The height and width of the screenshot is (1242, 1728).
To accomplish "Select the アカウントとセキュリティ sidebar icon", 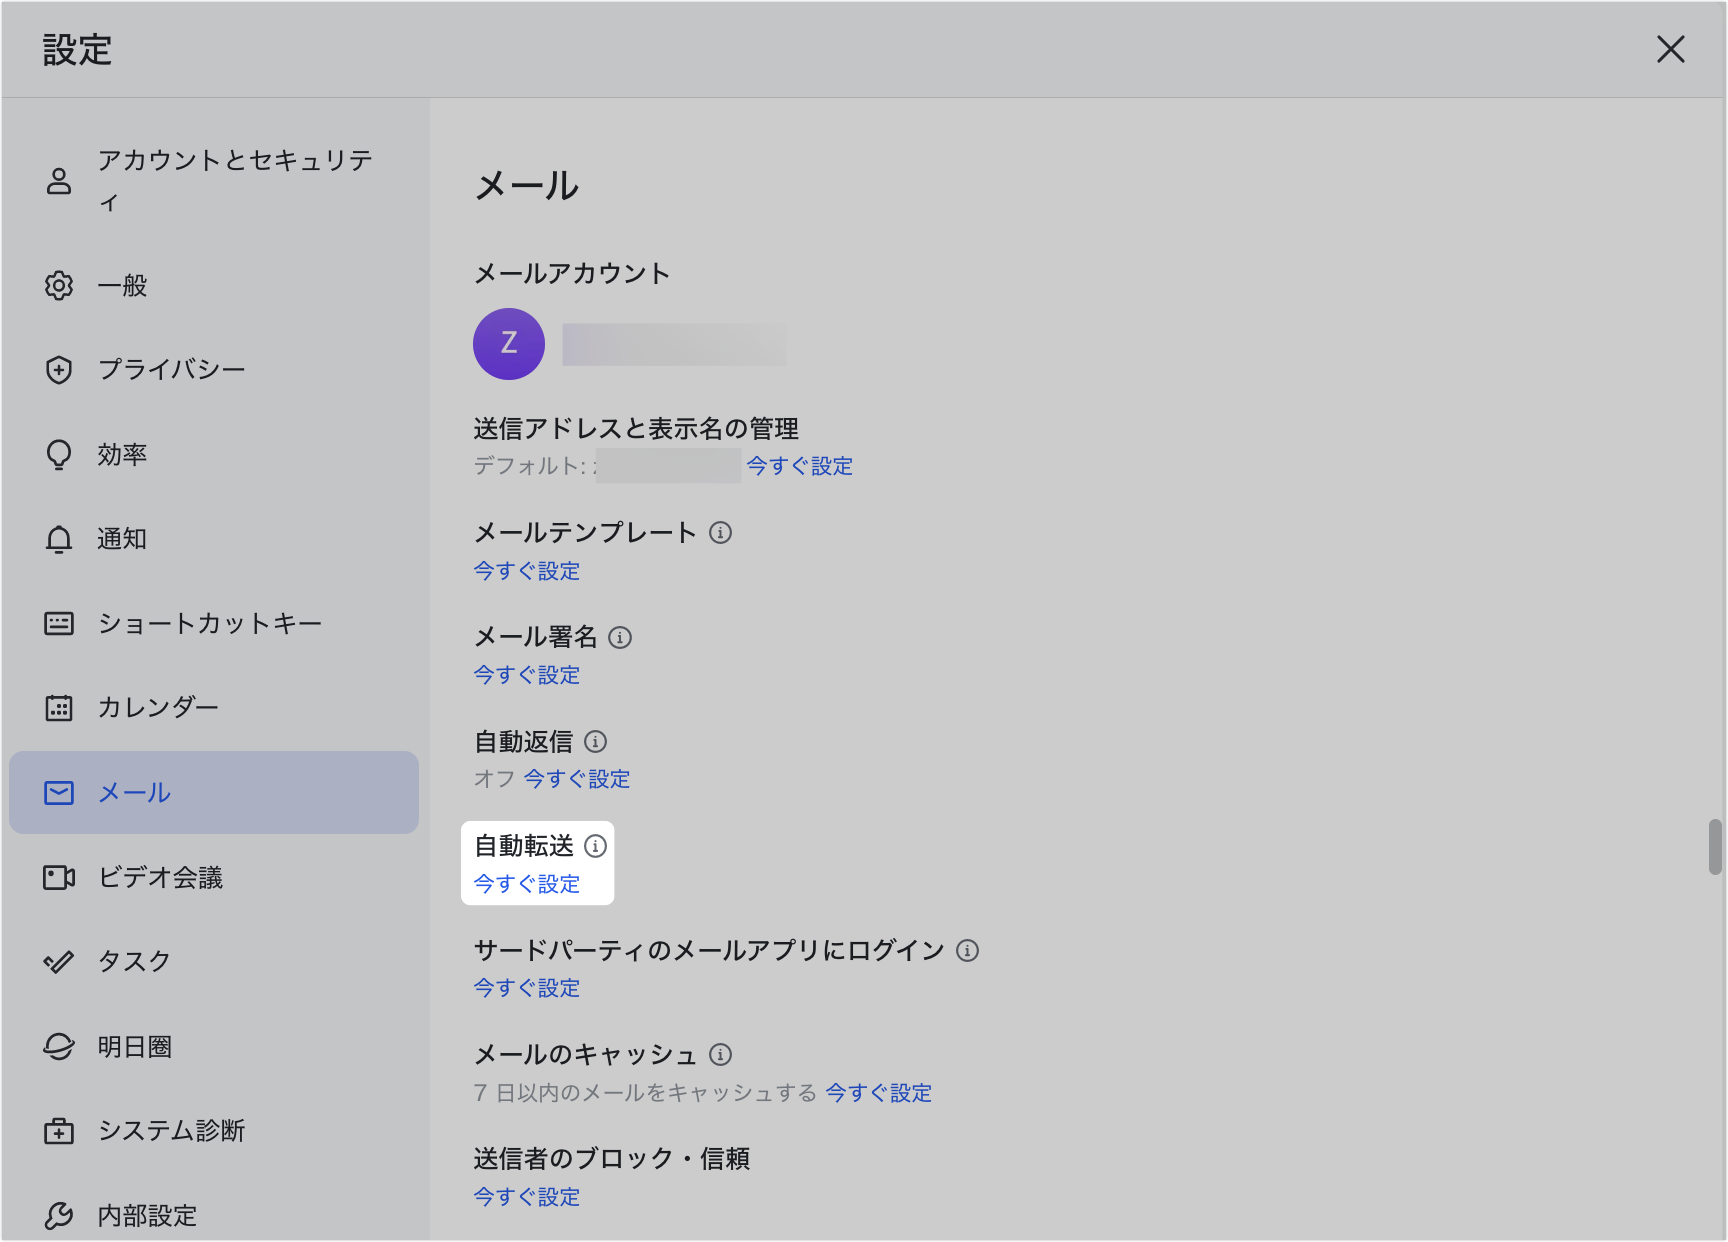I will click(58, 180).
